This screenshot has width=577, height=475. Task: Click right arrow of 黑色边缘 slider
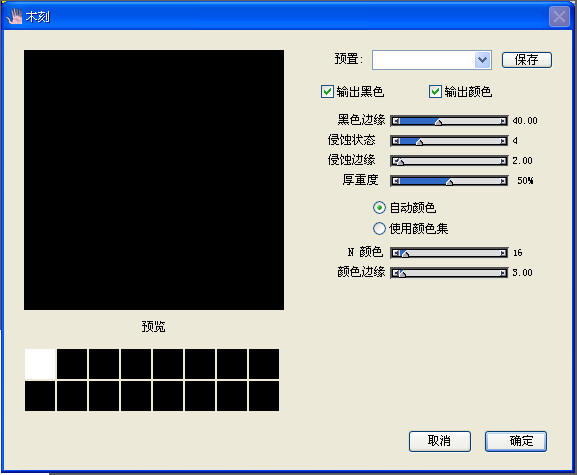pyautogui.click(x=503, y=121)
